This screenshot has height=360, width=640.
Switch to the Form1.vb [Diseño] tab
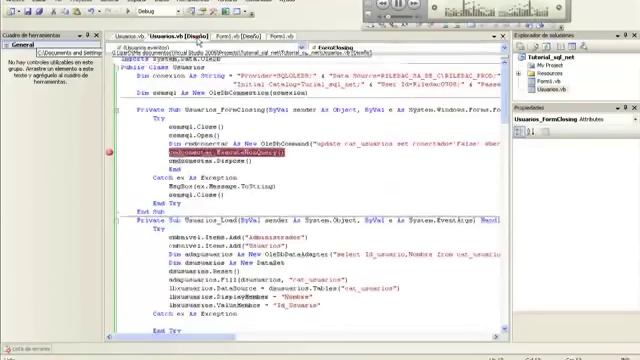(x=238, y=36)
